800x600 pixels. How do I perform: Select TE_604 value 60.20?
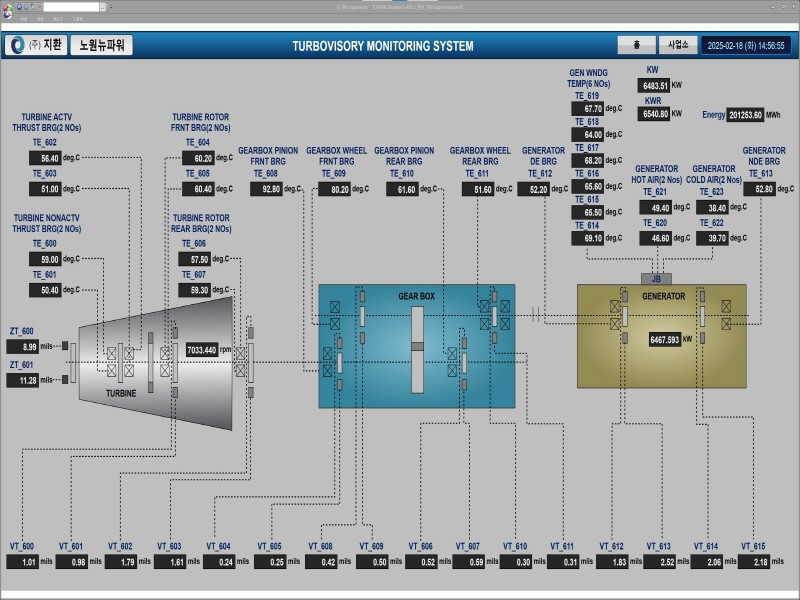pos(198,158)
